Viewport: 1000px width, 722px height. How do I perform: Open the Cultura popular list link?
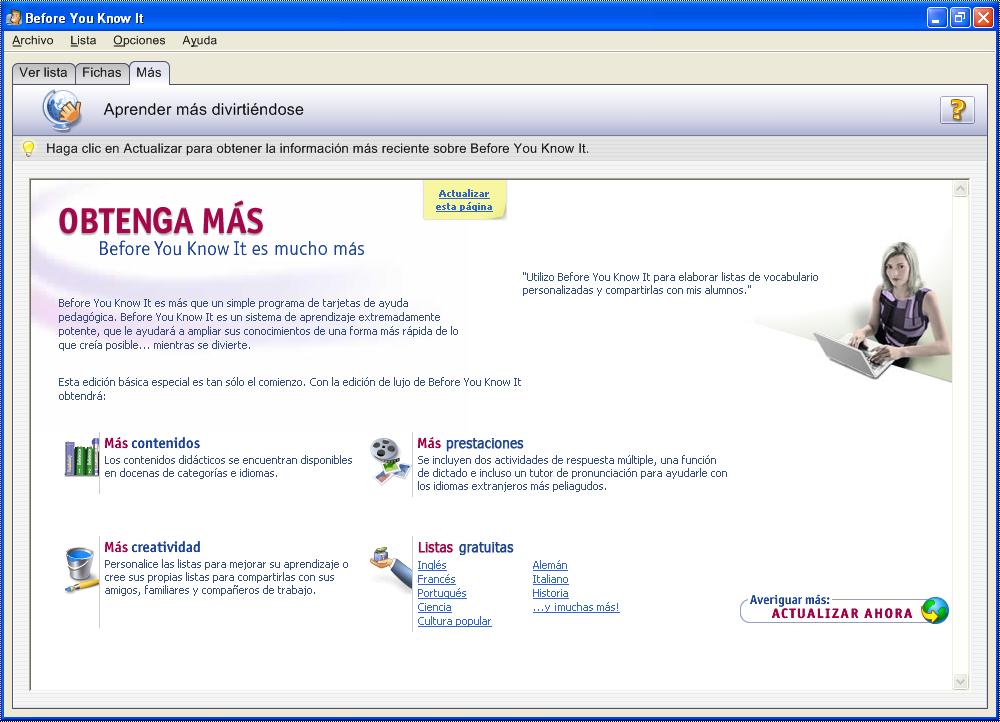[x=454, y=621]
